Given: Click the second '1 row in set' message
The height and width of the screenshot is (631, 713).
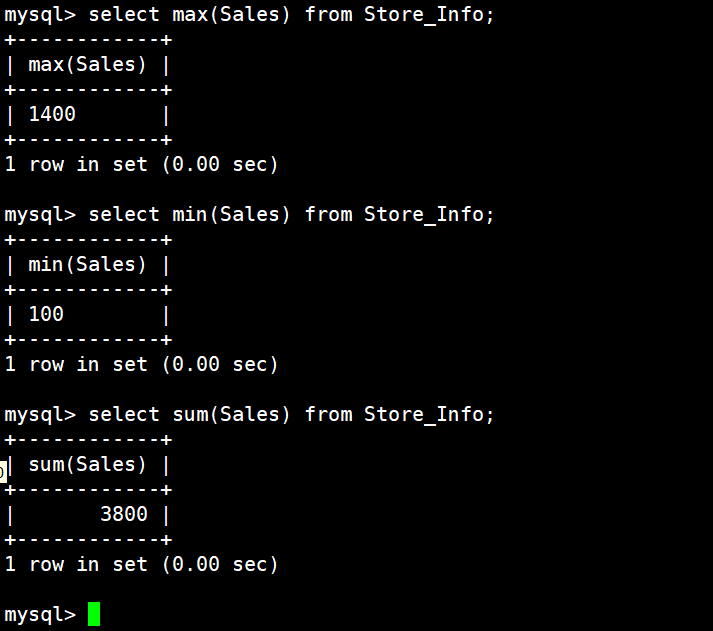Looking at the screenshot, I should 141,365.
